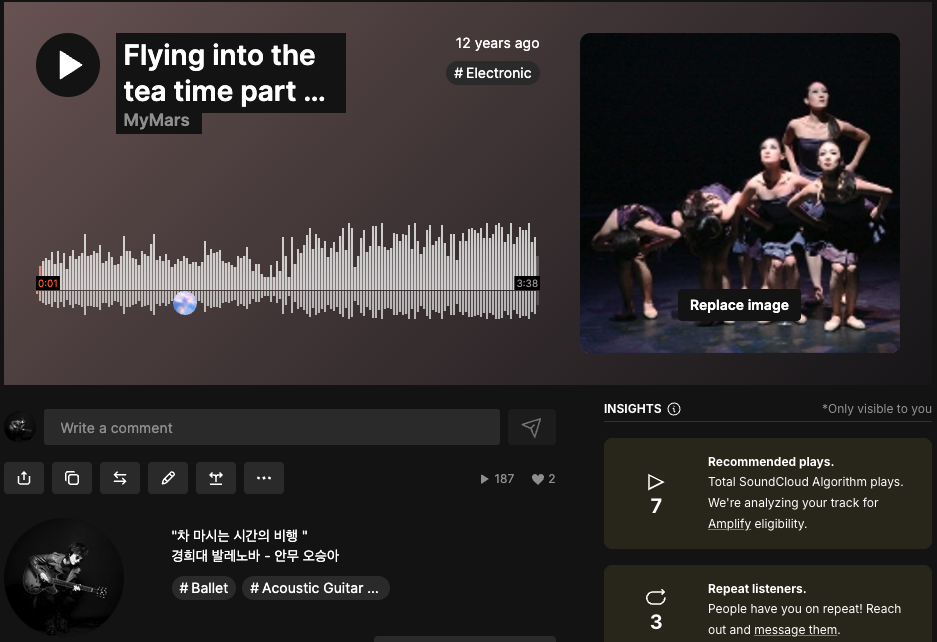Click the 3:38 duration label

point(527,283)
